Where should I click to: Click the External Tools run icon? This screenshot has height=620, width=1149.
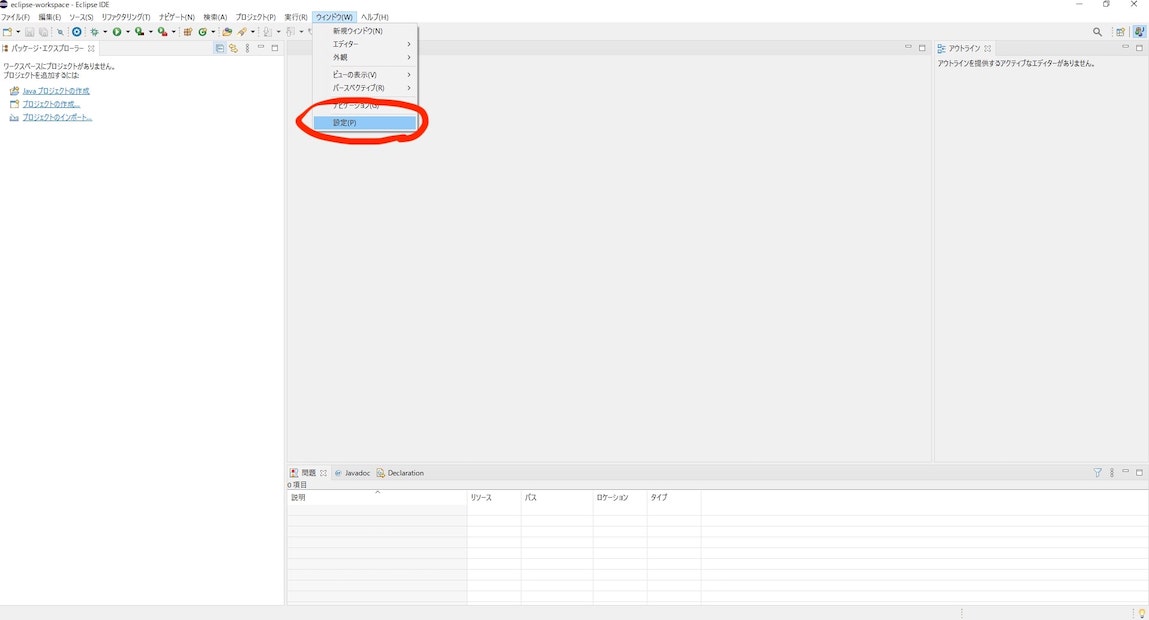click(163, 32)
